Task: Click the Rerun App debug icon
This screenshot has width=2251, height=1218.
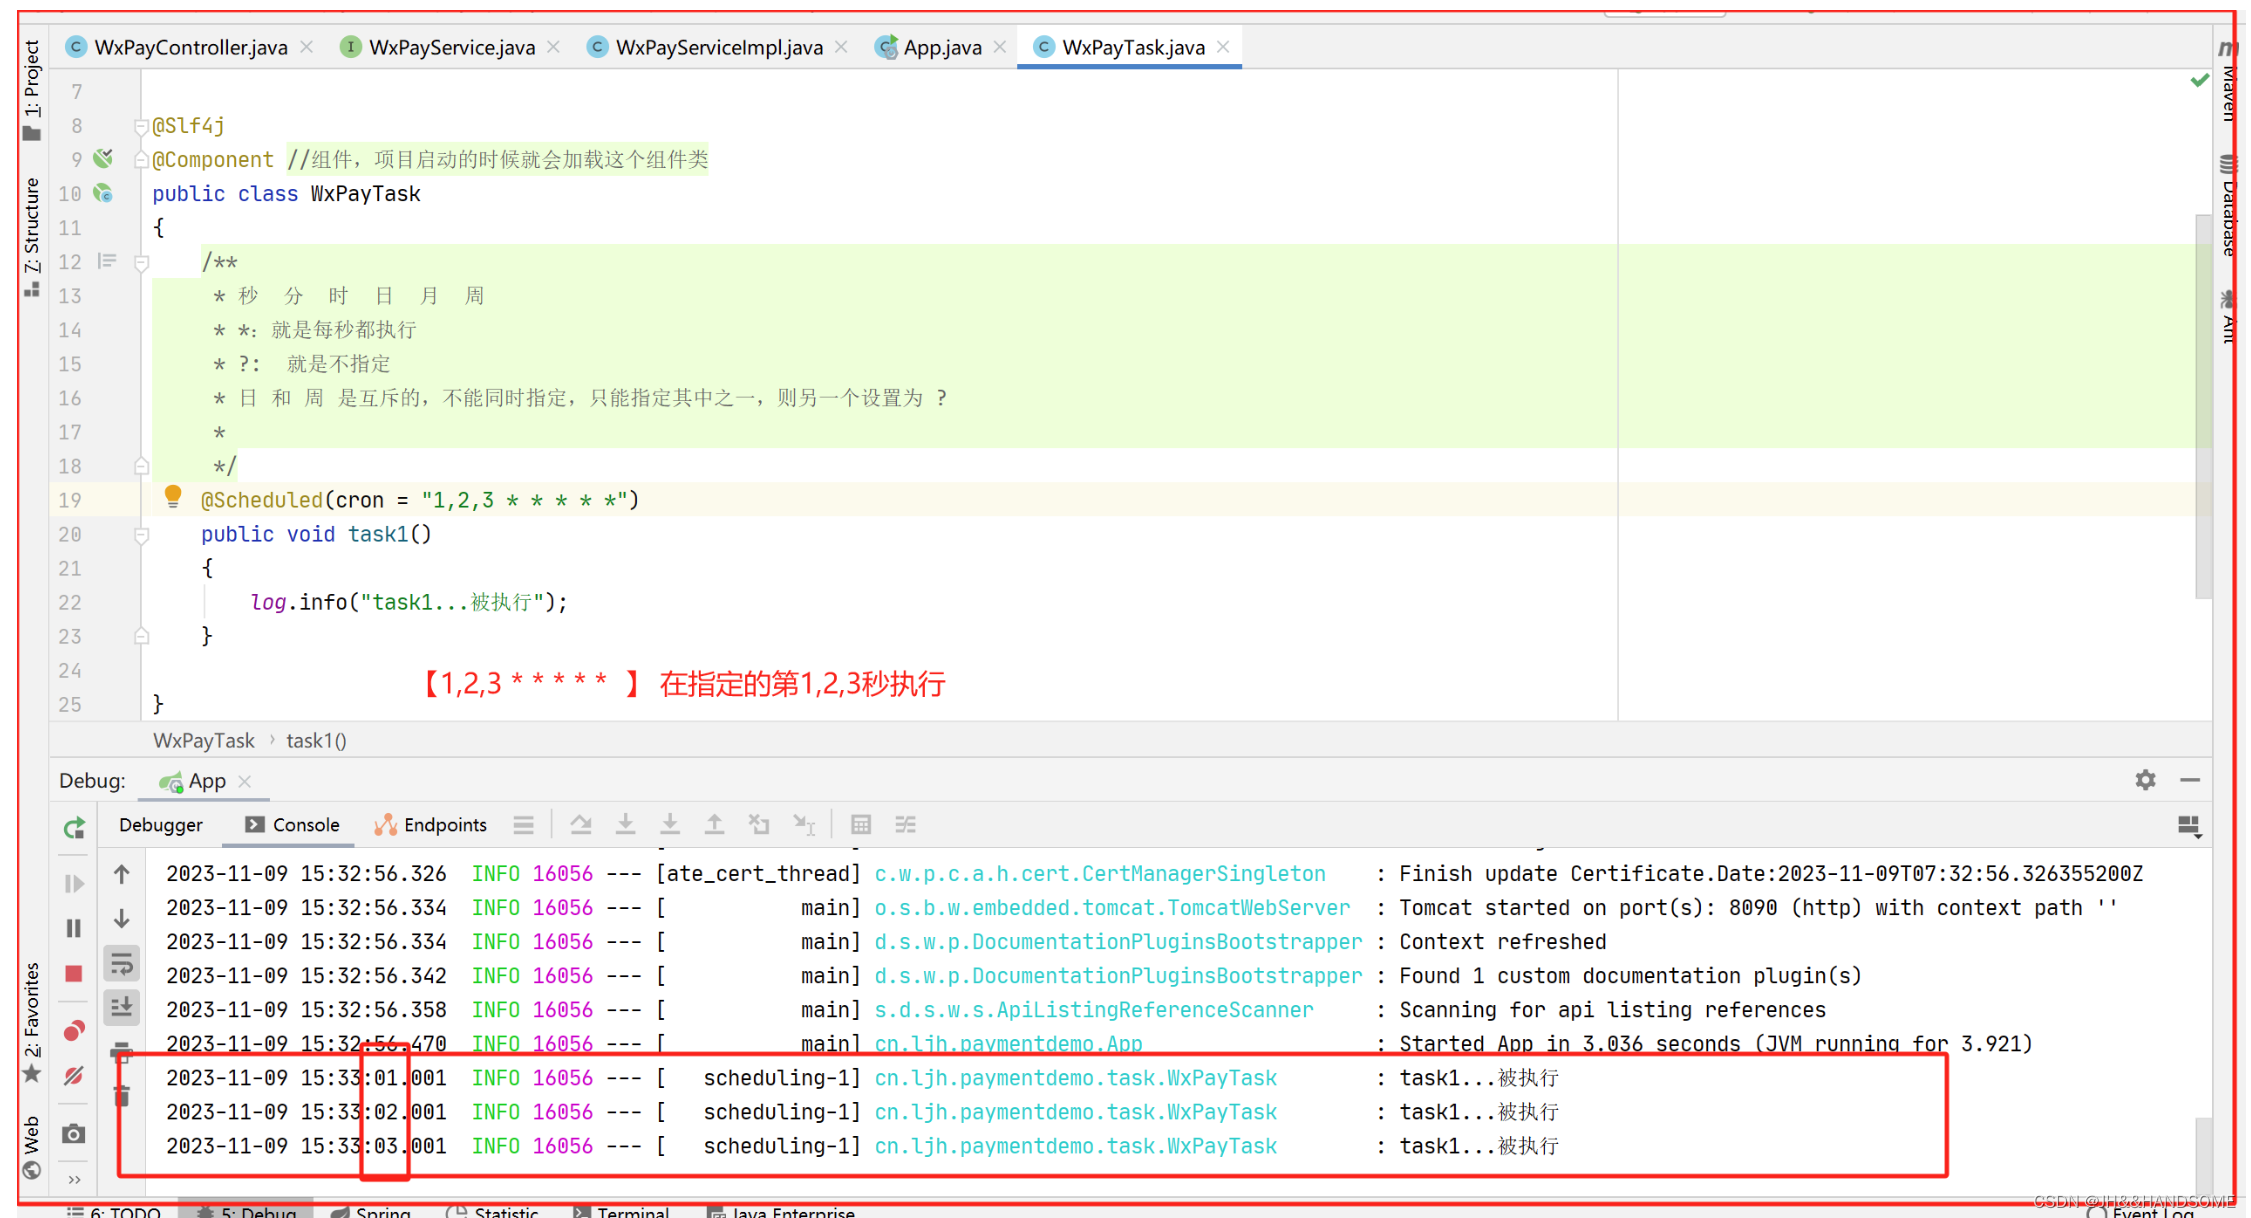Action: pos(74,828)
